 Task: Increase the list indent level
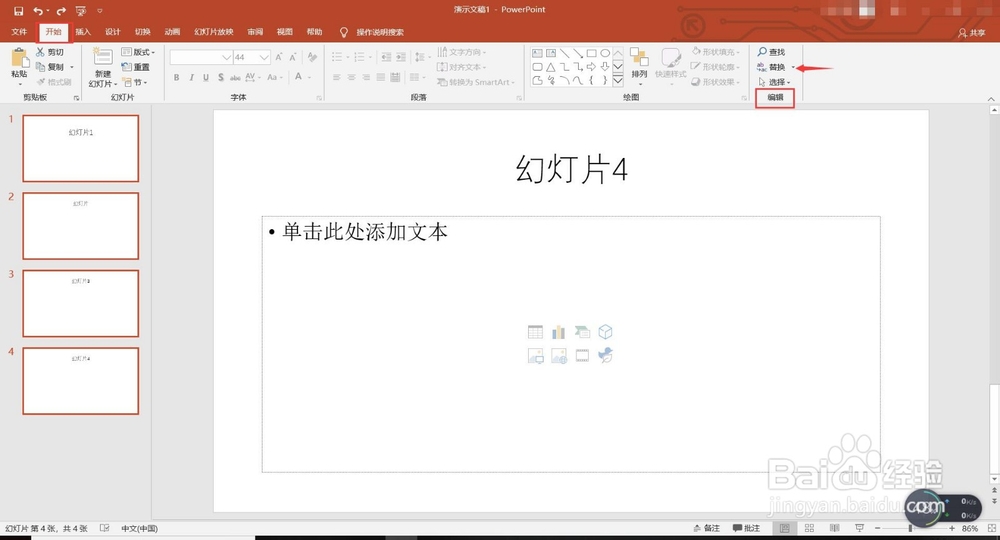click(401, 57)
